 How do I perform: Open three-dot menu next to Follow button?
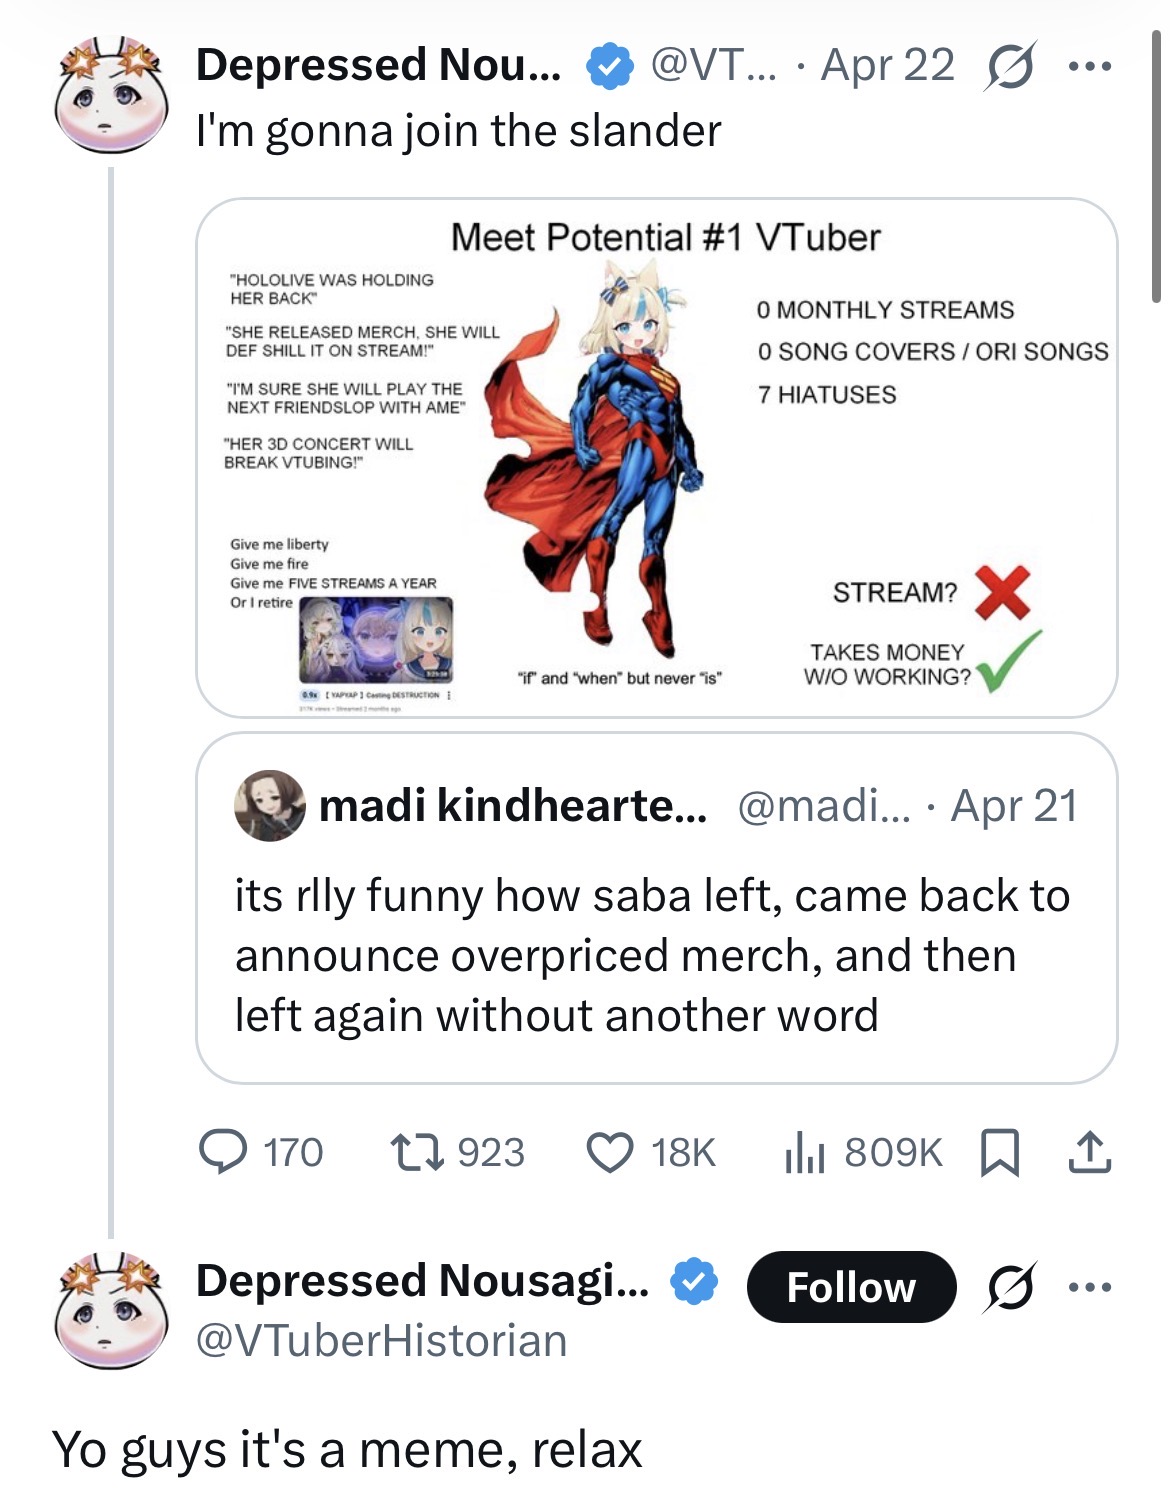(x=1089, y=1287)
